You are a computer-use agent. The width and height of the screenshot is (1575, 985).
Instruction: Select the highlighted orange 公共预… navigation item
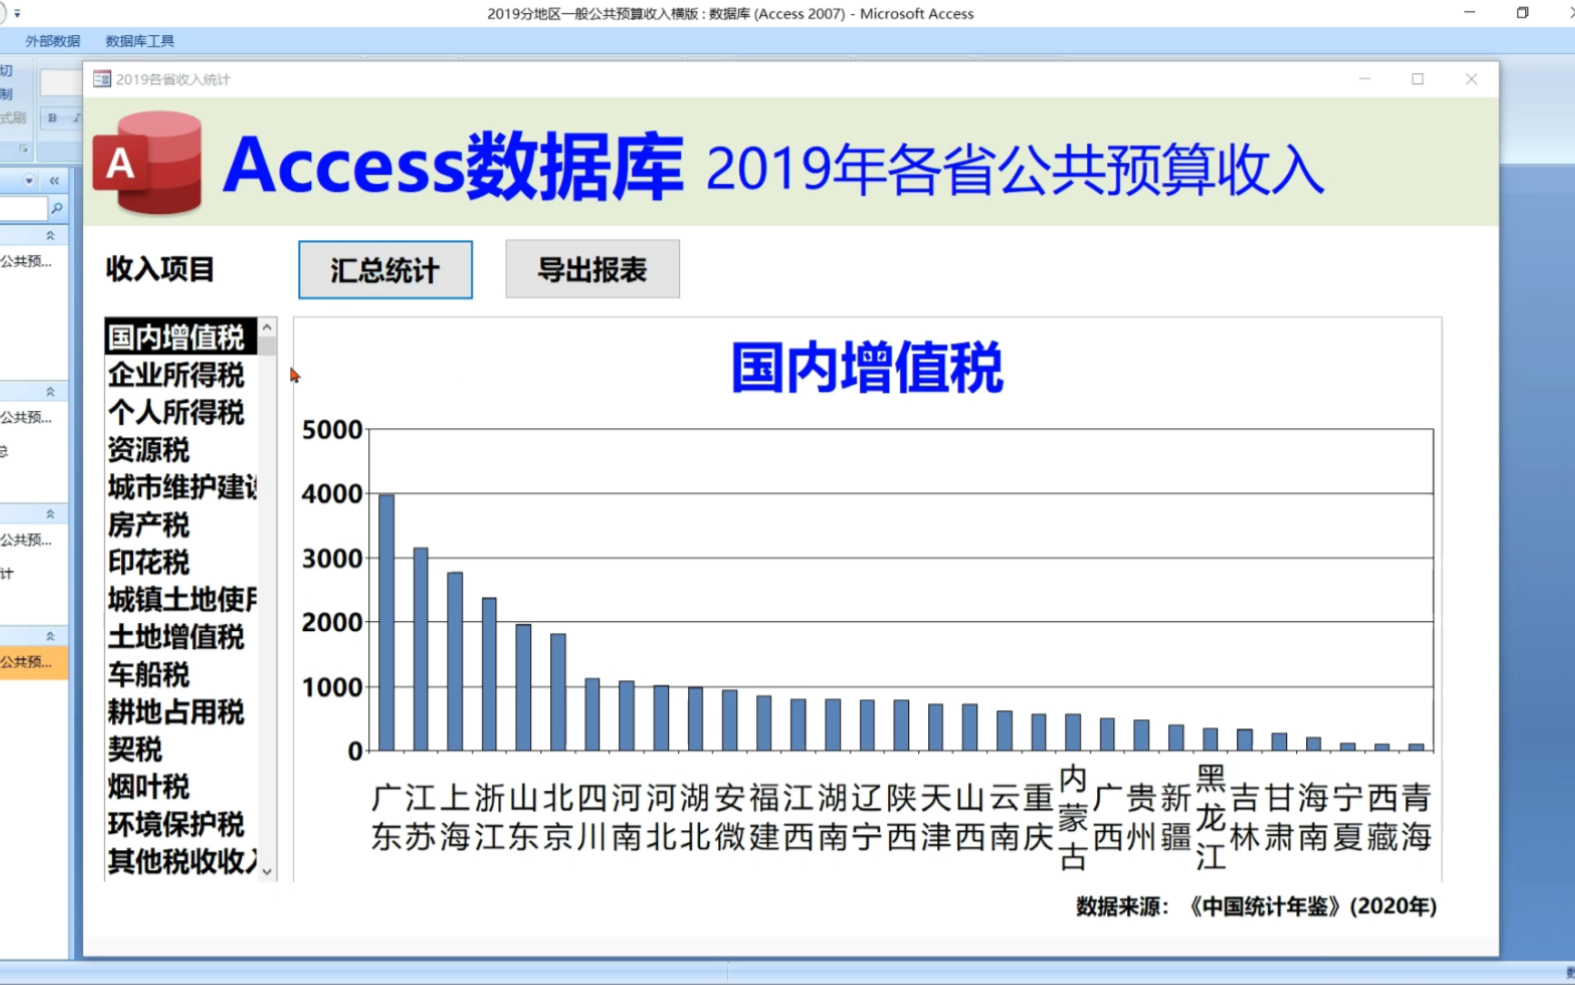tap(33, 662)
